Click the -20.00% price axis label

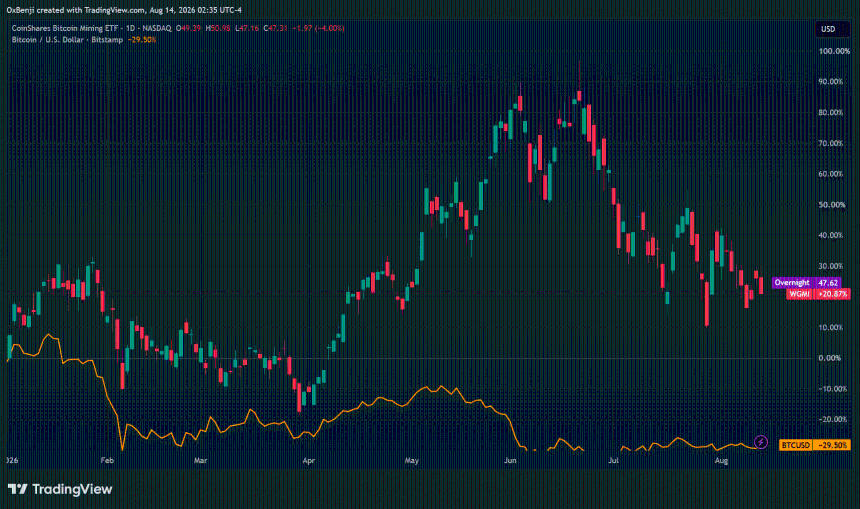tap(831, 419)
